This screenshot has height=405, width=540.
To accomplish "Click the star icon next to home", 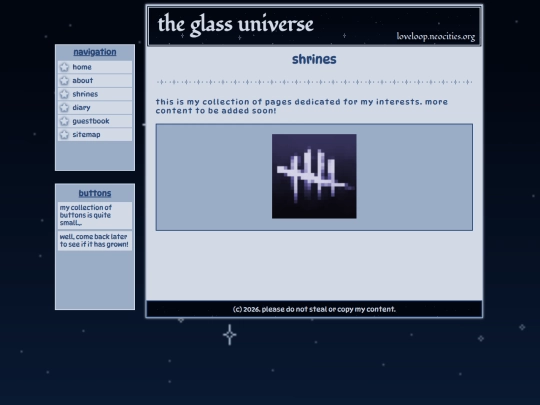I will click(x=64, y=67).
